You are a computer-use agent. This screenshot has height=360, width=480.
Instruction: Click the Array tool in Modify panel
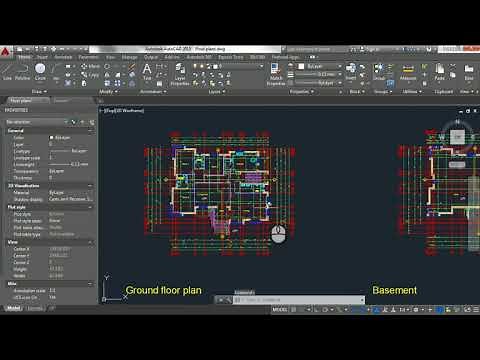117,83
